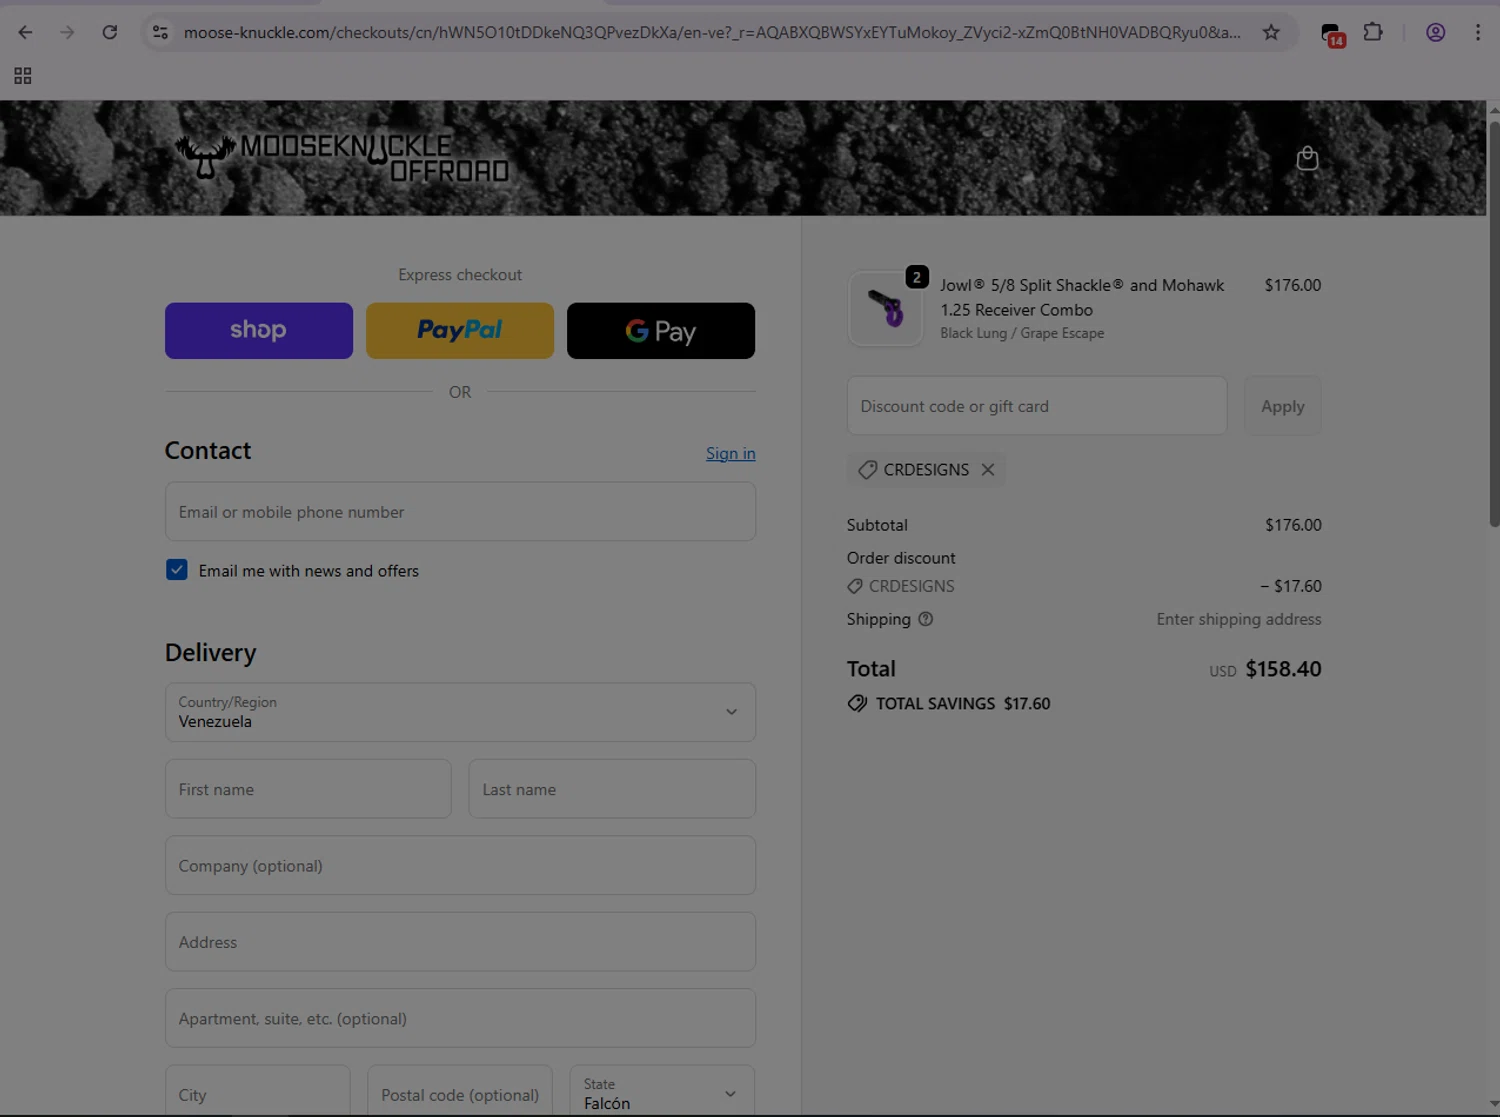This screenshot has height=1117, width=1500.
Task: Apply the discount code
Action: coord(1283,406)
